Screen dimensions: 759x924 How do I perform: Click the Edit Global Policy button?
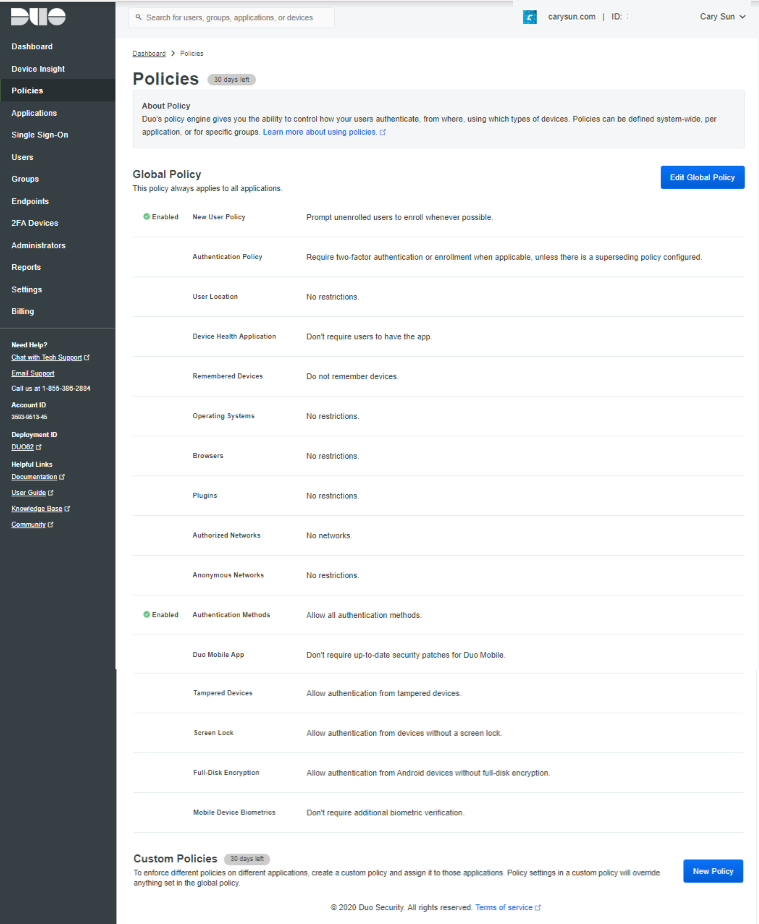tap(702, 177)
